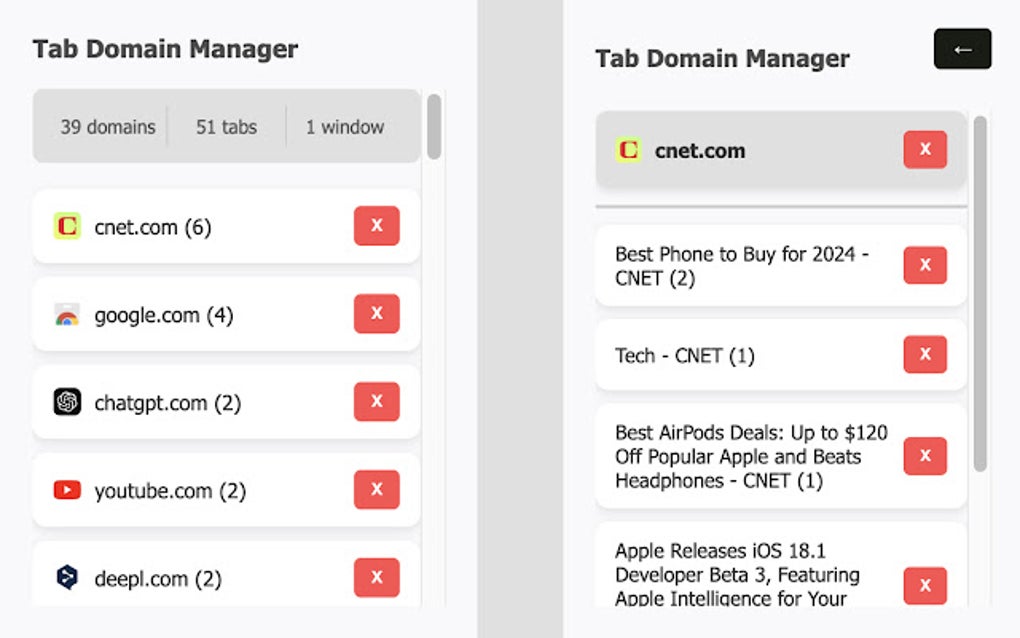Click the CNET favicon in the right panel header
Screen dimensions: 1020x638
[628, 150]
